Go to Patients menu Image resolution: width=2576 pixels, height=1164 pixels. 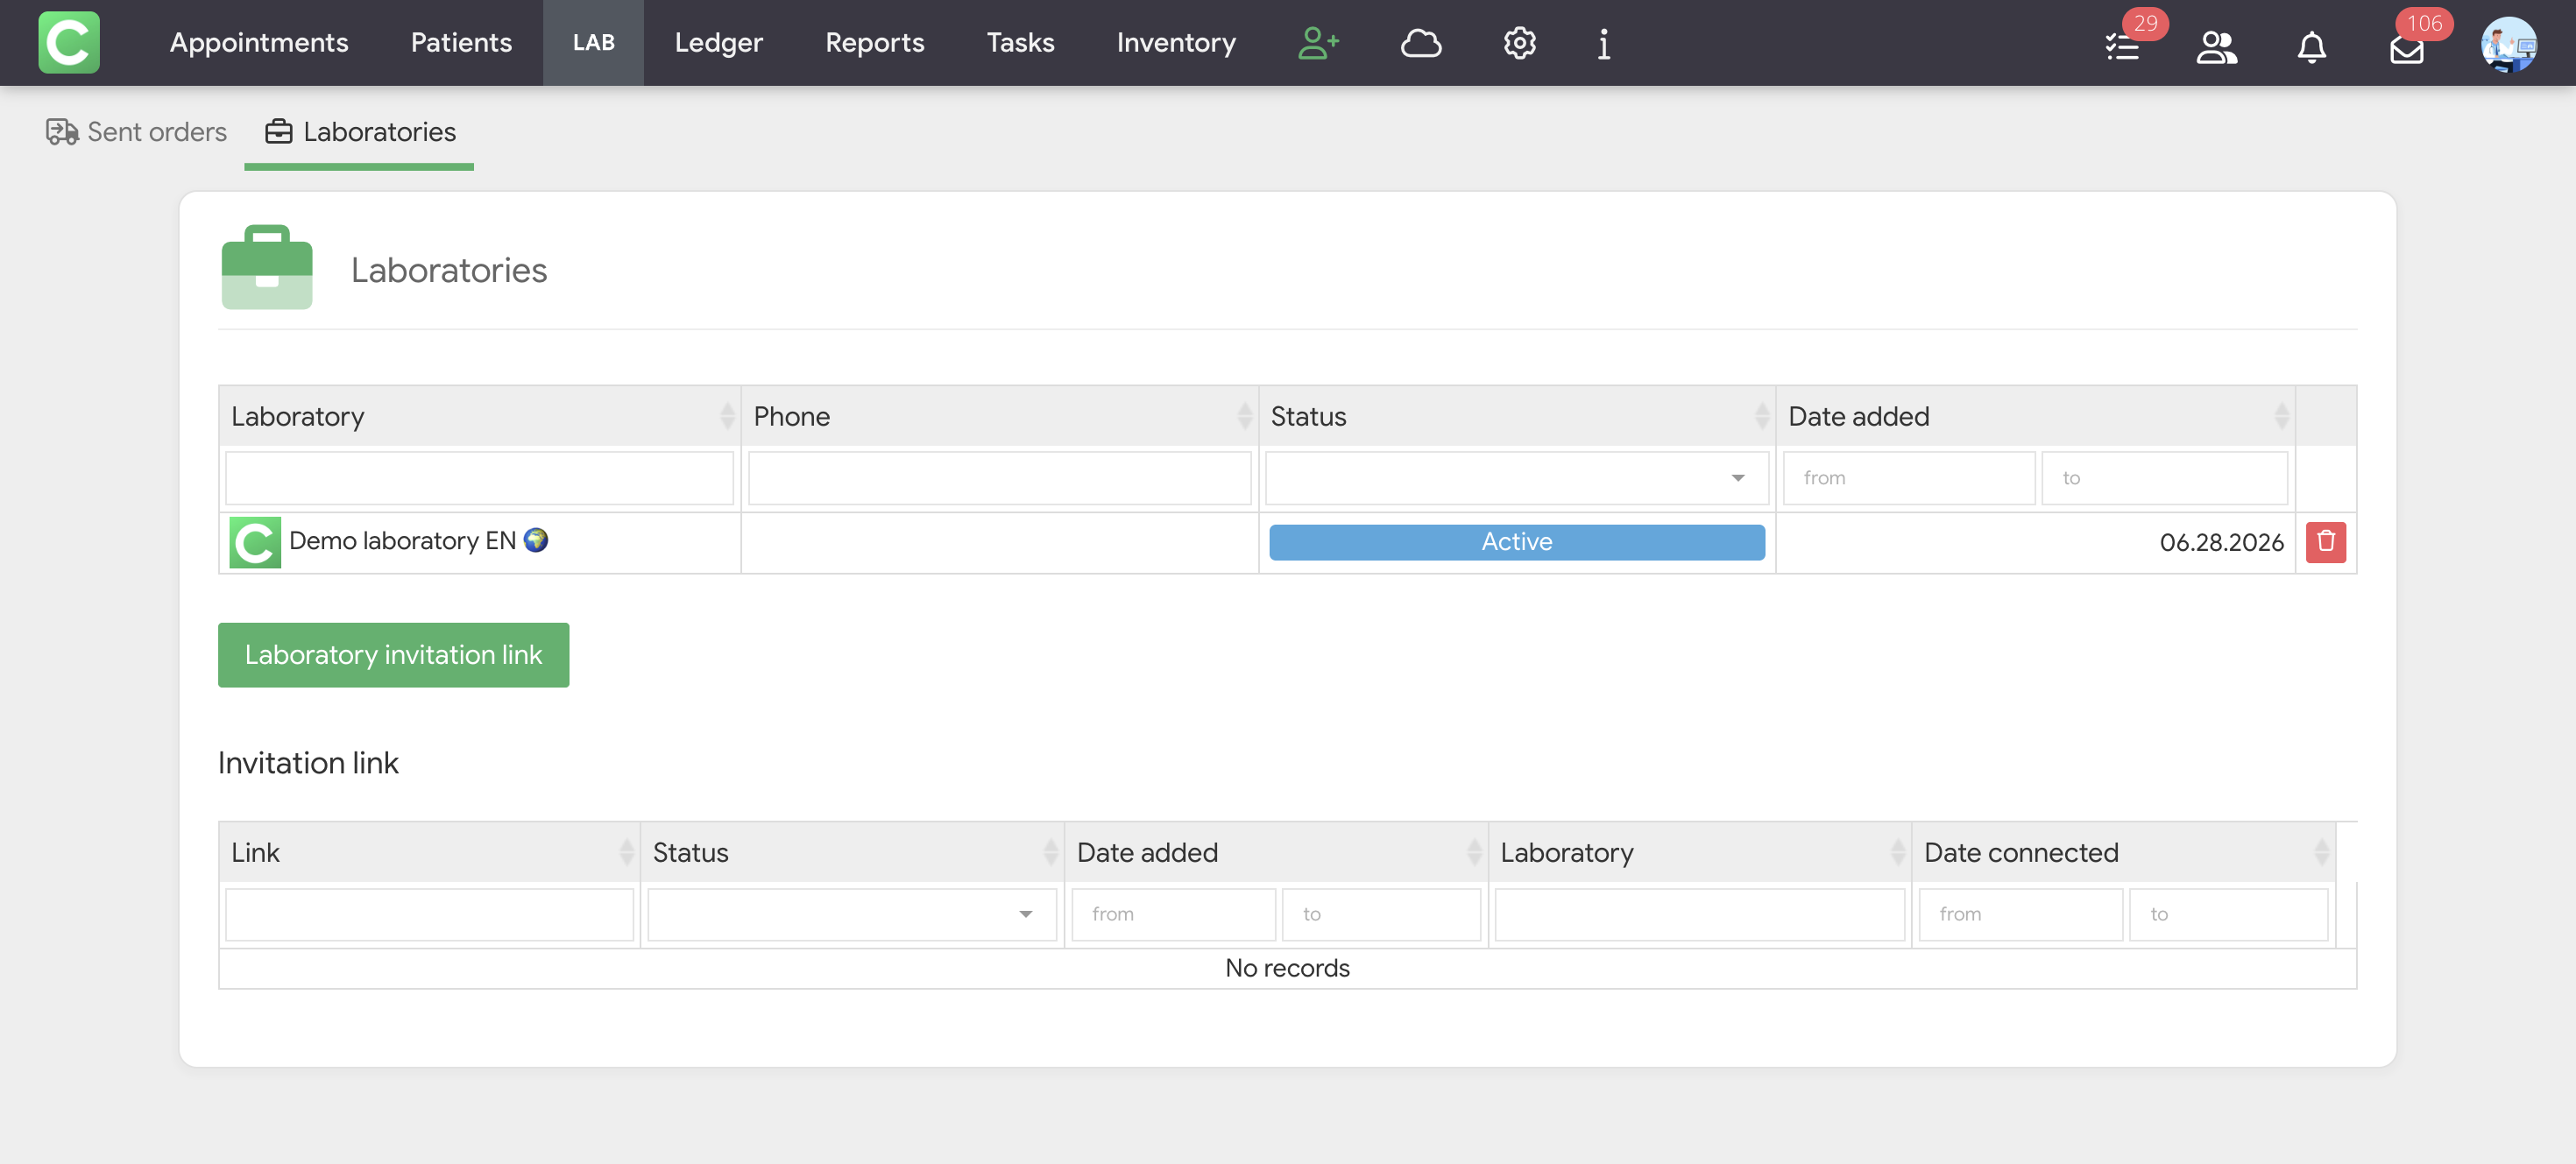click(x=461, y=42)
